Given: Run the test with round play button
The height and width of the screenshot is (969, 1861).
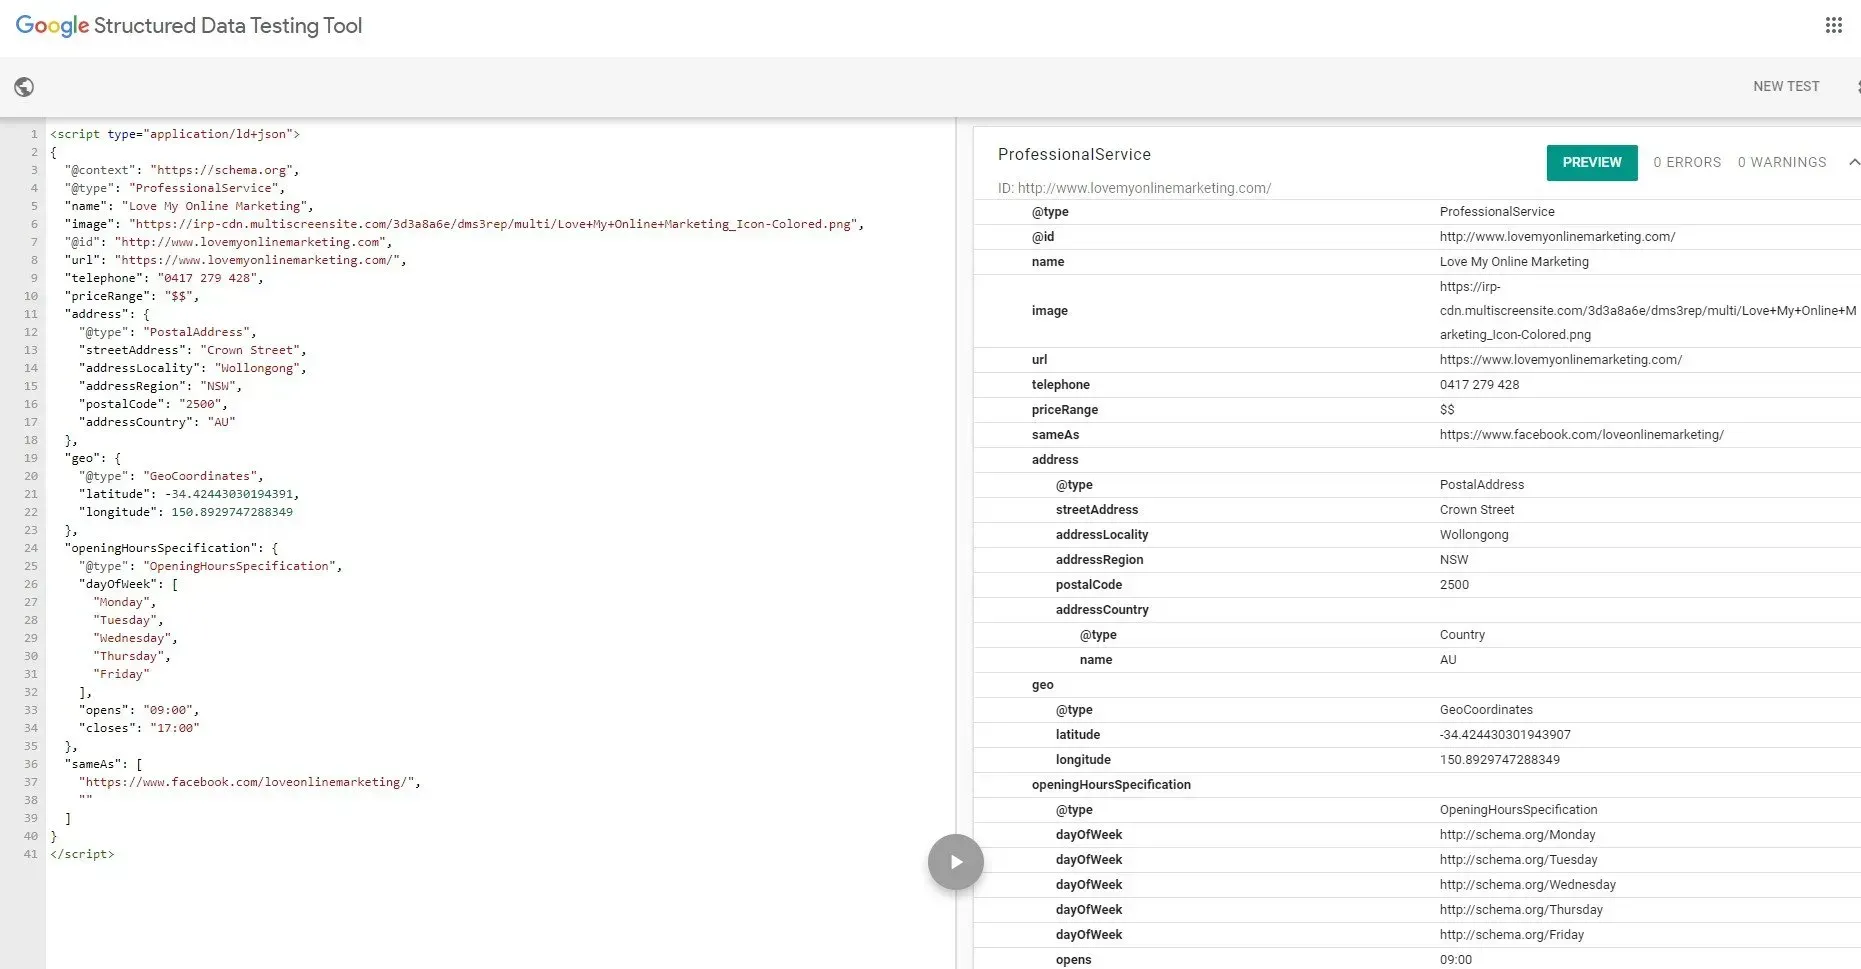Looking at the screenshot, I should pyautogui.click(x=955, y=862).
